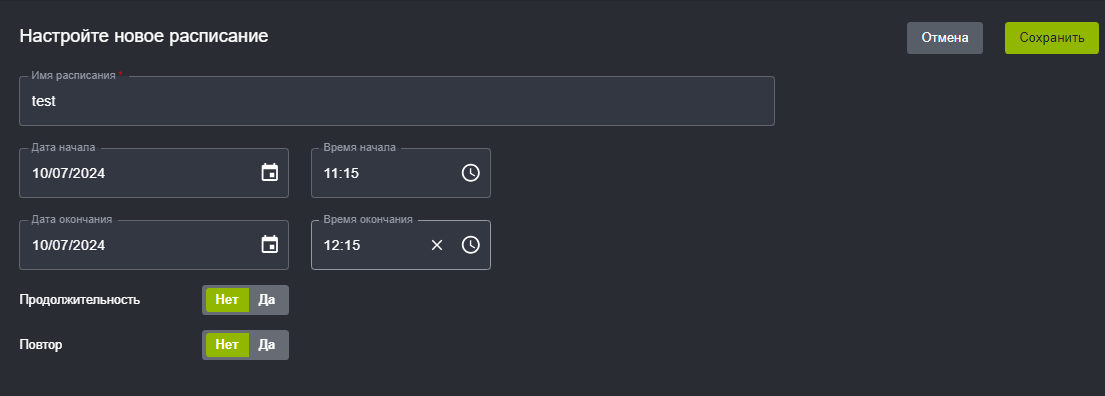The width and height of the screenshot is (1105, 396).
Task: Click the heading Настройте новое расписание
Action: coord(144,37)
